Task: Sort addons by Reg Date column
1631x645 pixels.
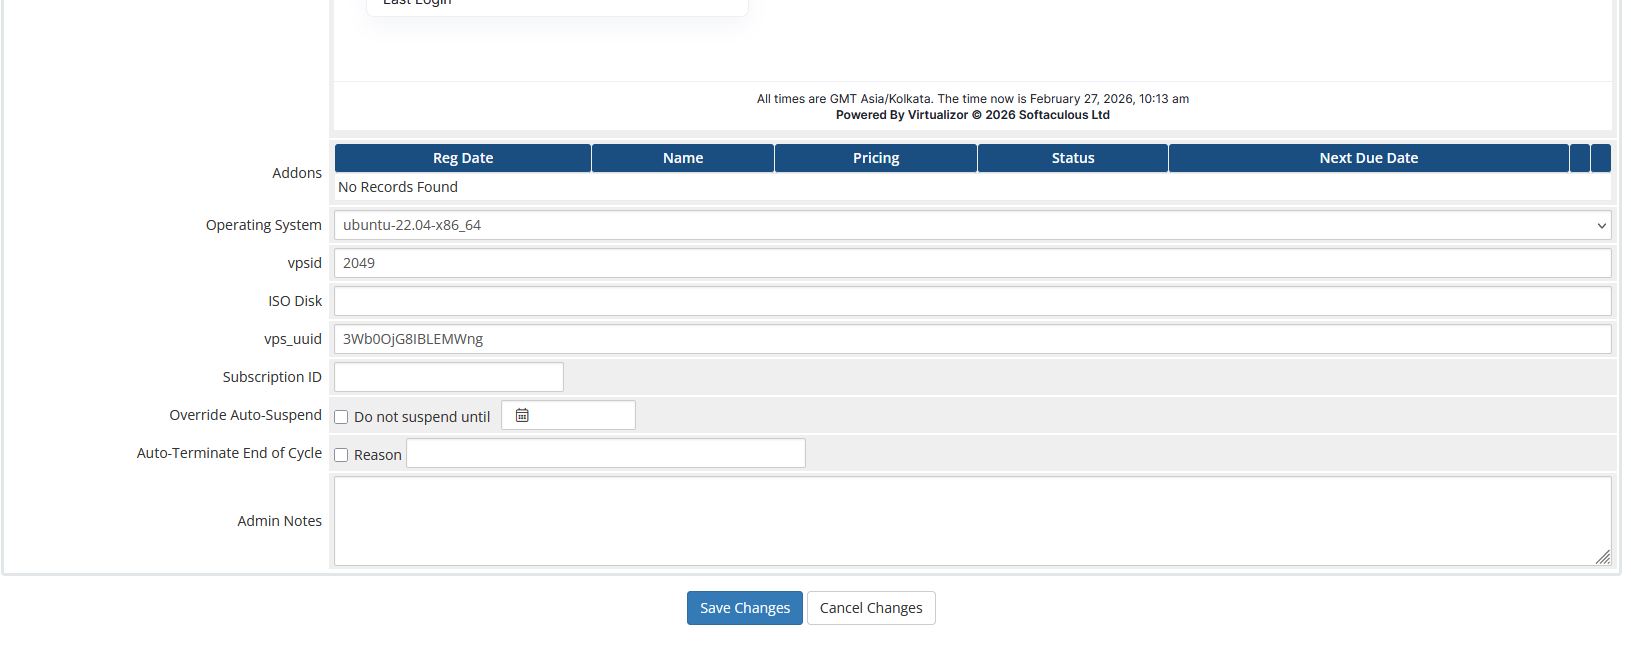Action: pos(462,158)
